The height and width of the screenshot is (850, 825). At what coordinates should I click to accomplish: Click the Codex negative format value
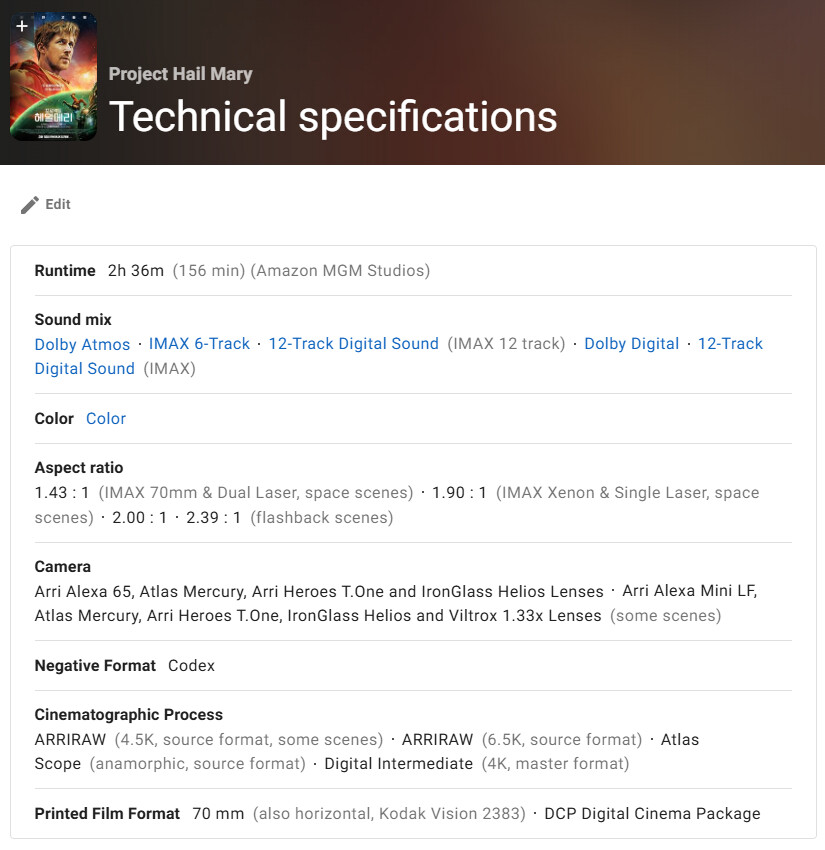pos(191,666)
